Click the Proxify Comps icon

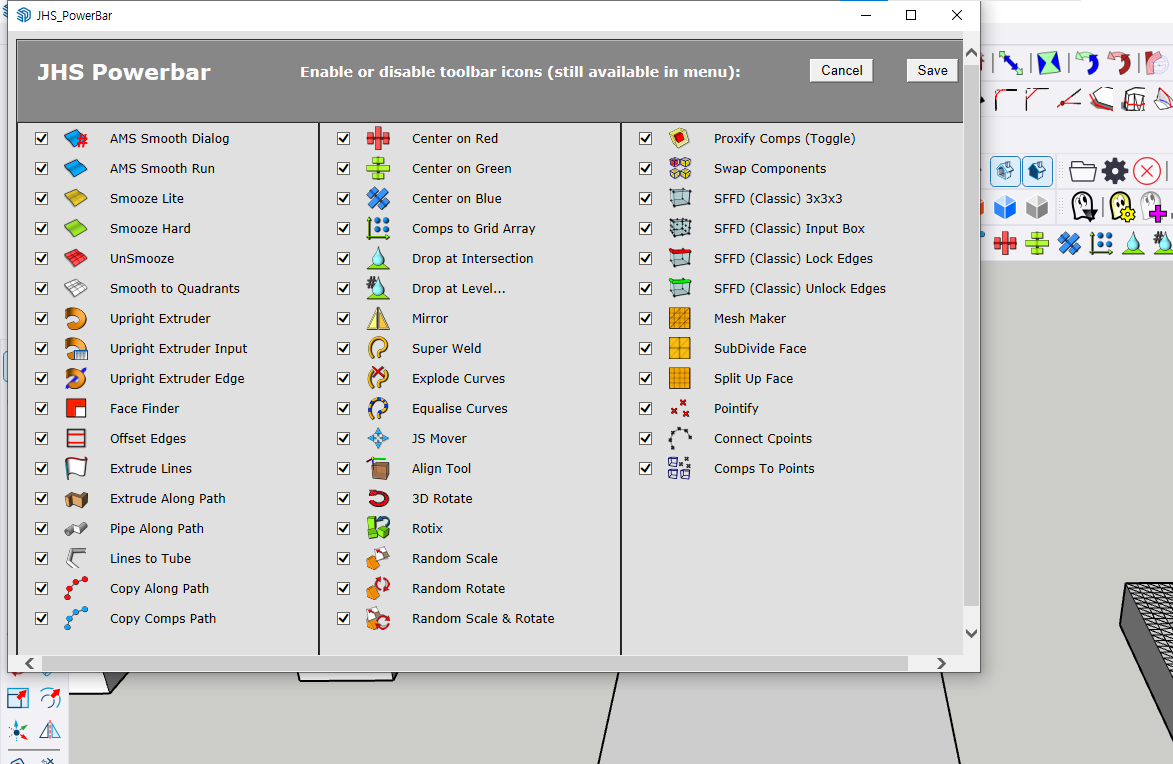pos(679,138)
